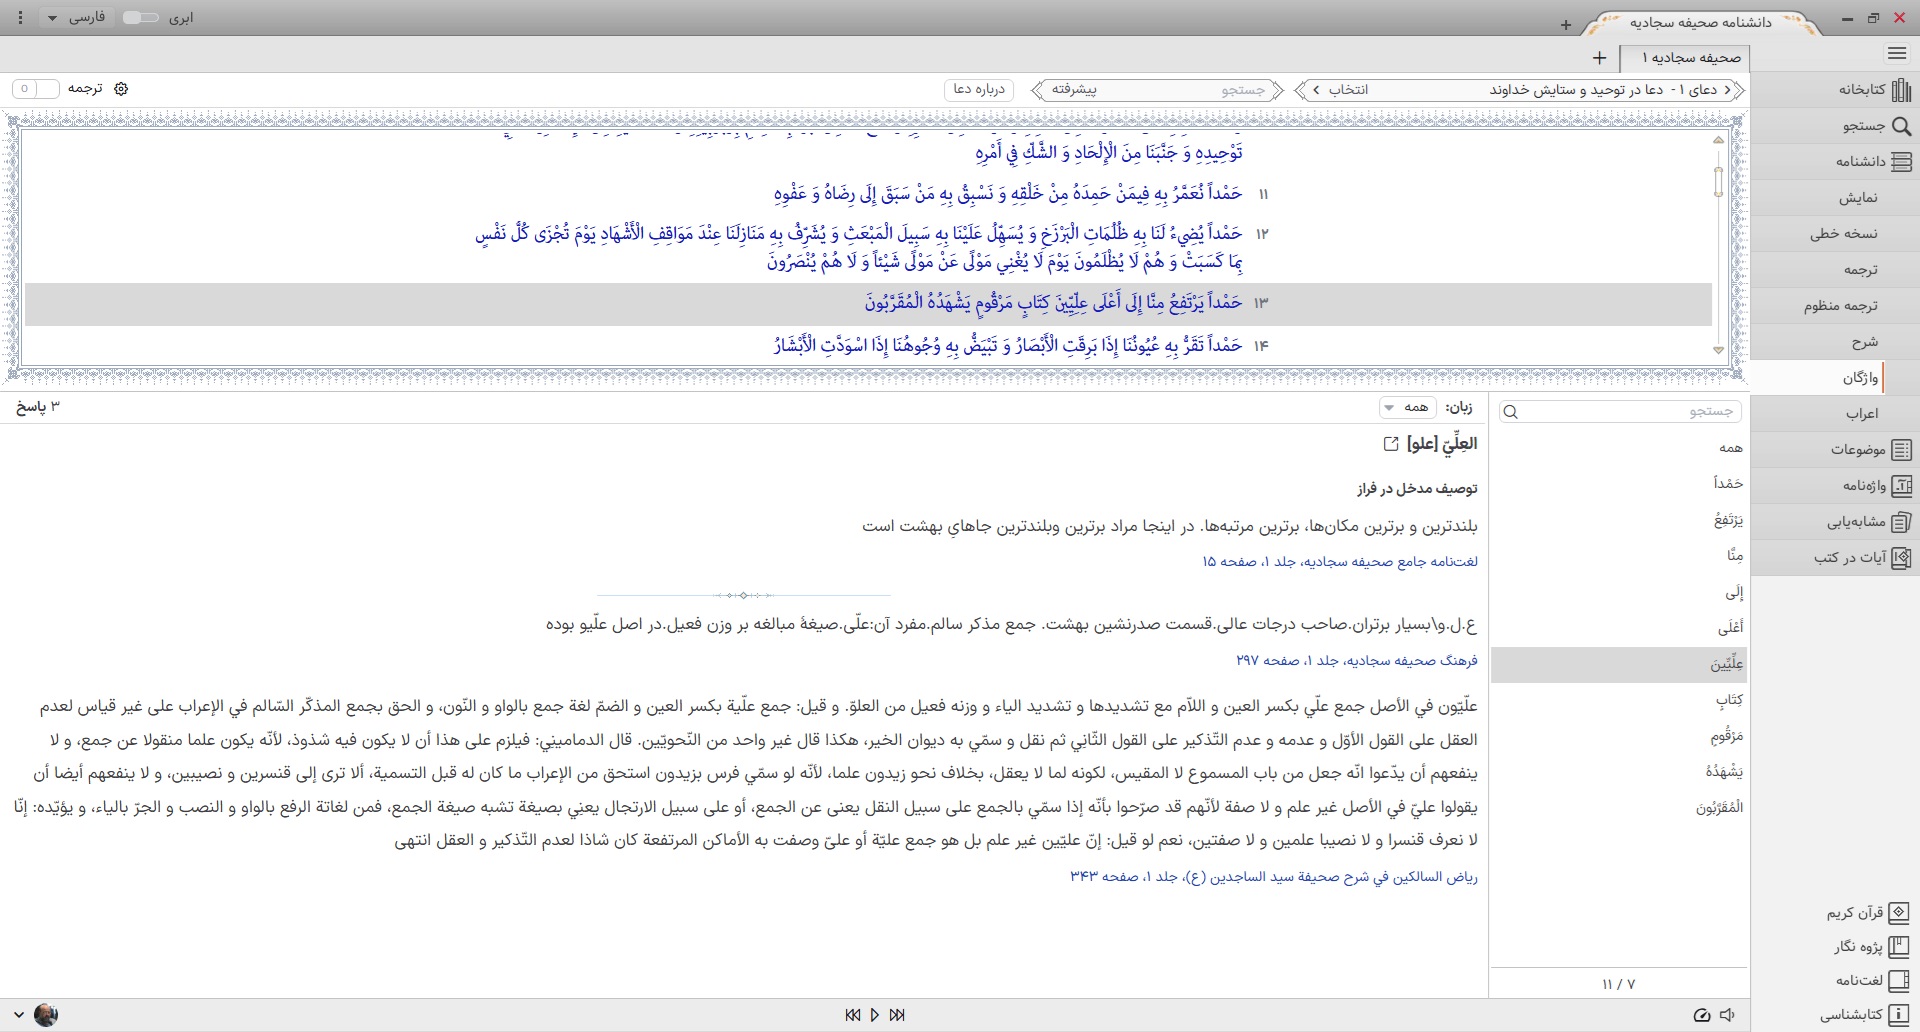1920x1032 pixels.
Task: Open the فارسی language dropdown
Action: [77, 18]
